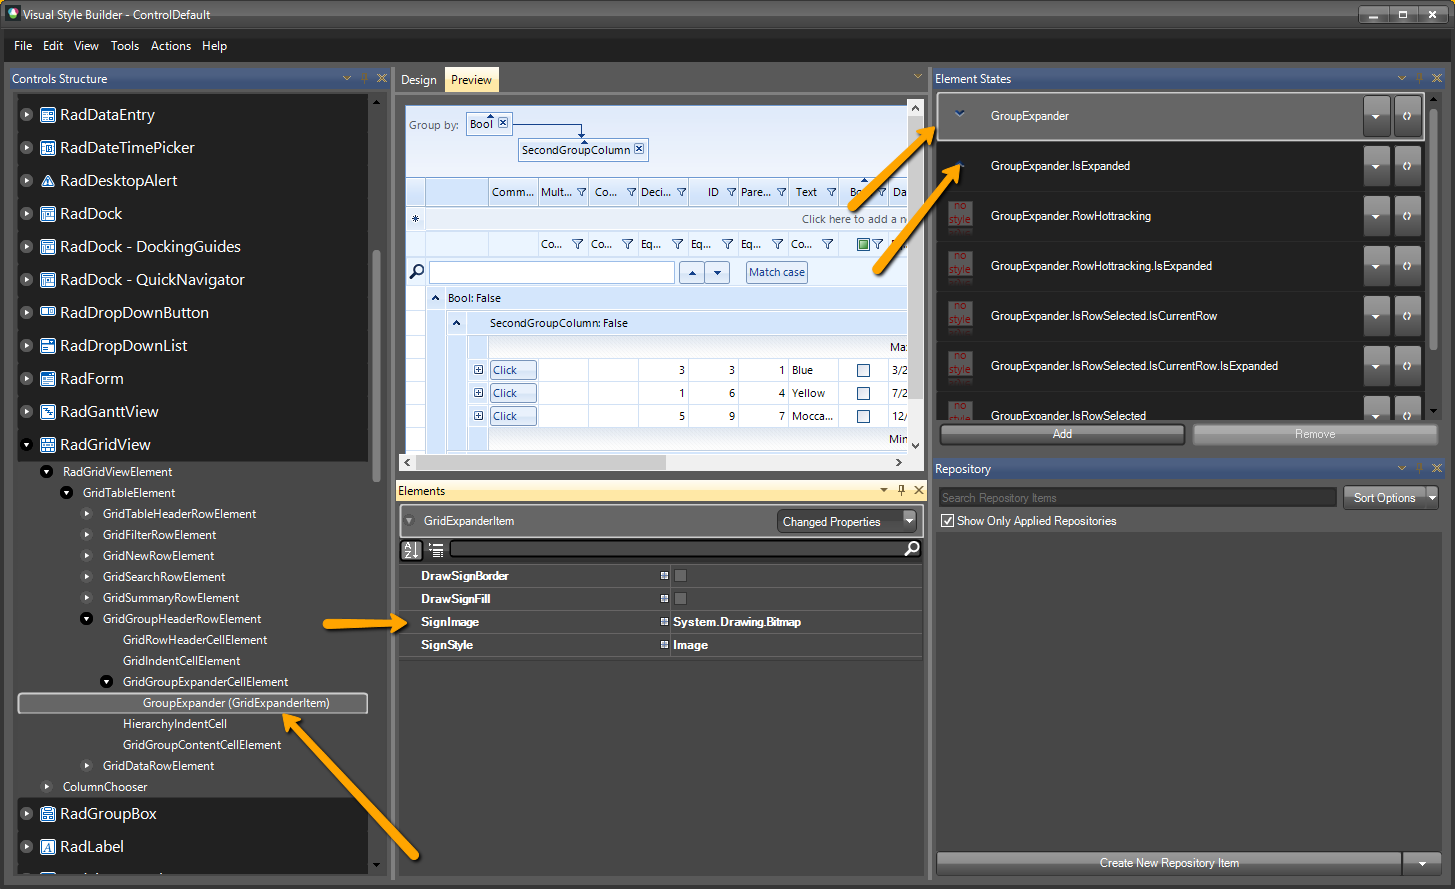This screenshot has width=1455, height=889.
Task: Click the RadGroupBox control icon
Action: [48, 814]
